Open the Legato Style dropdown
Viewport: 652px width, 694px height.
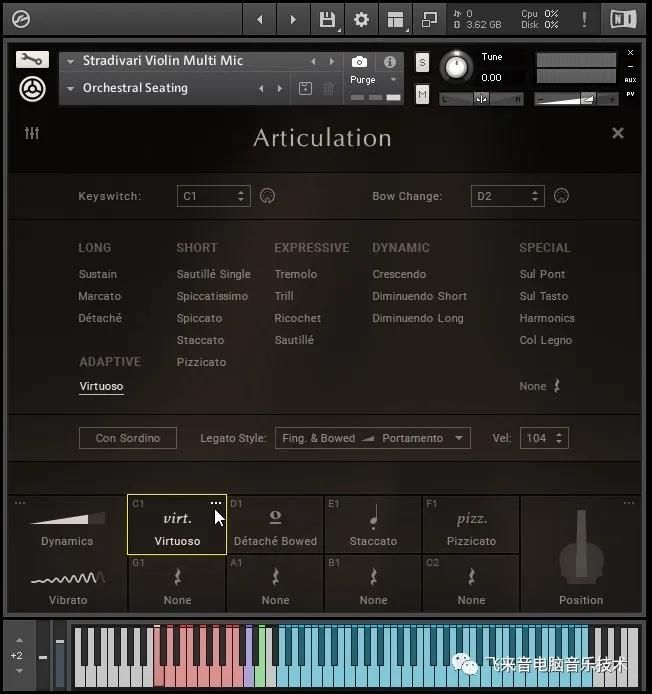(372, 438)
